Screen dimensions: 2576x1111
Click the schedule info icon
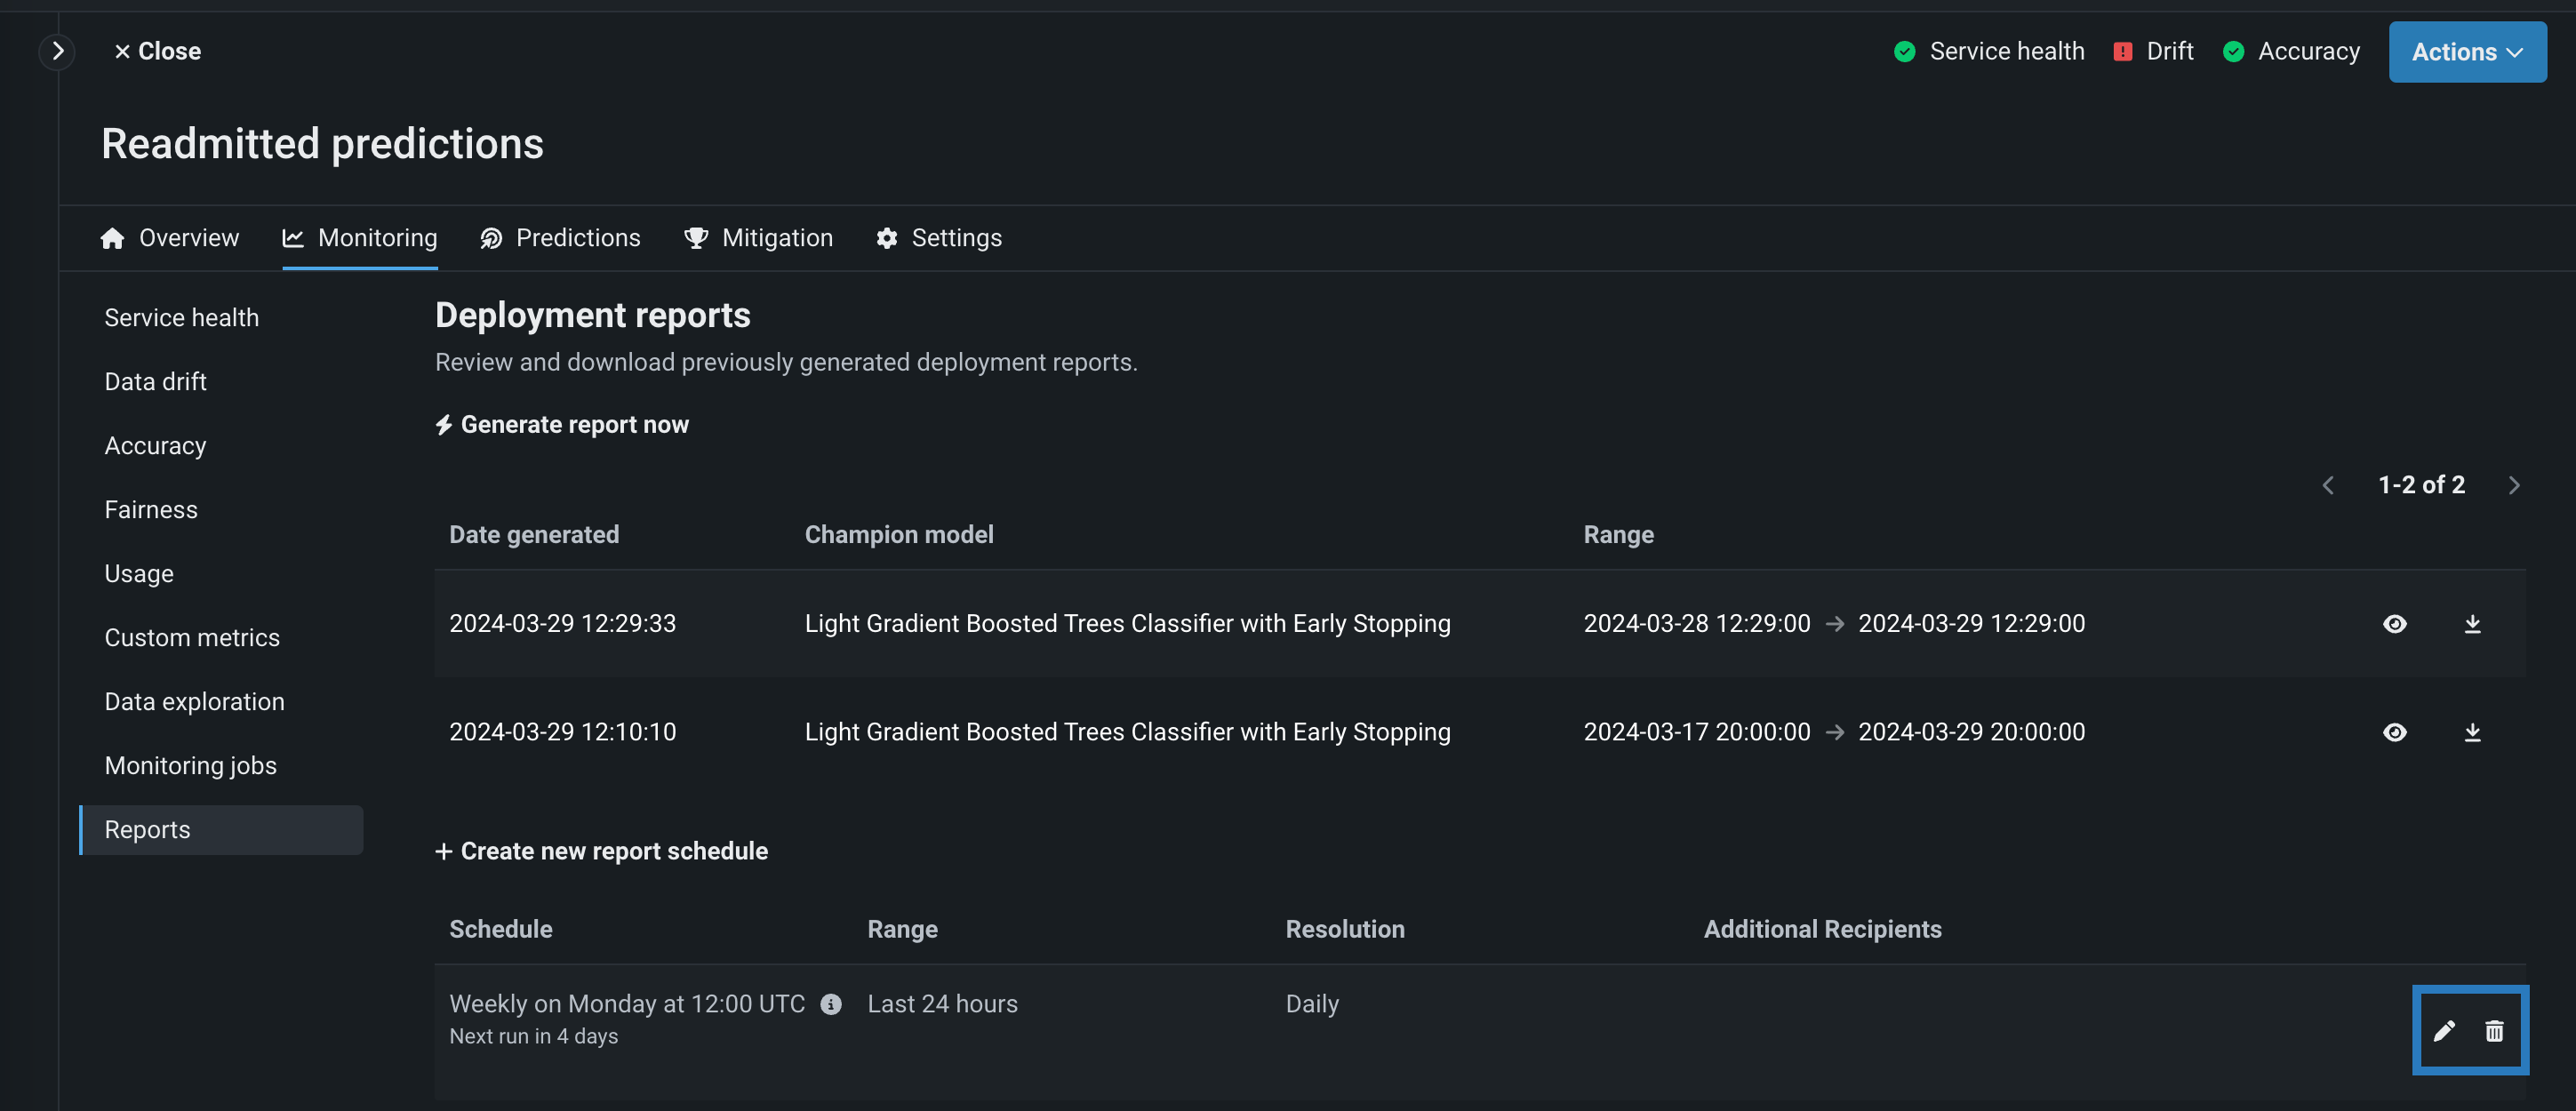pyautogui.click(x=831, y=1004)
